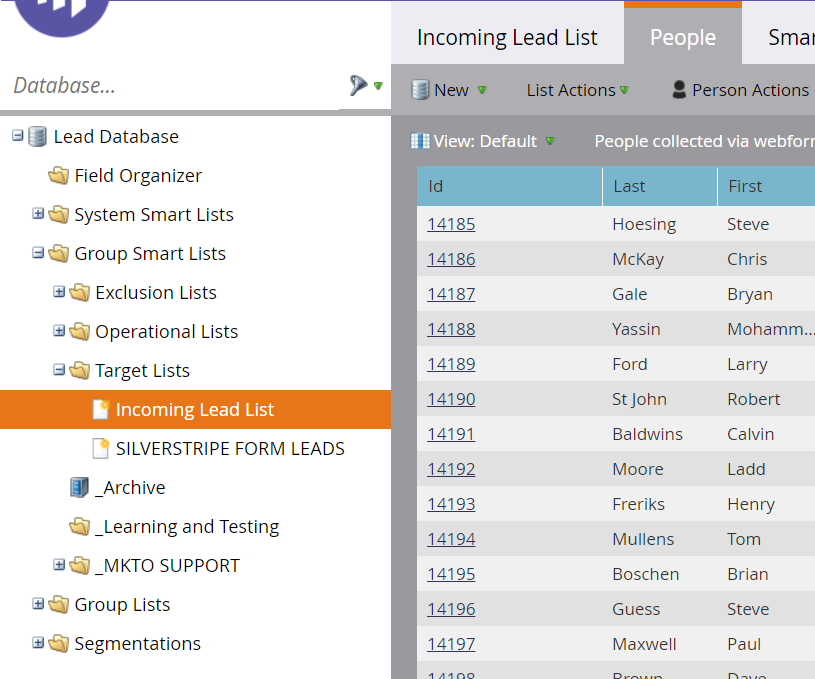Click the Exclusion Lists folder icon
The image size is (815, 679).
point(79,292)
